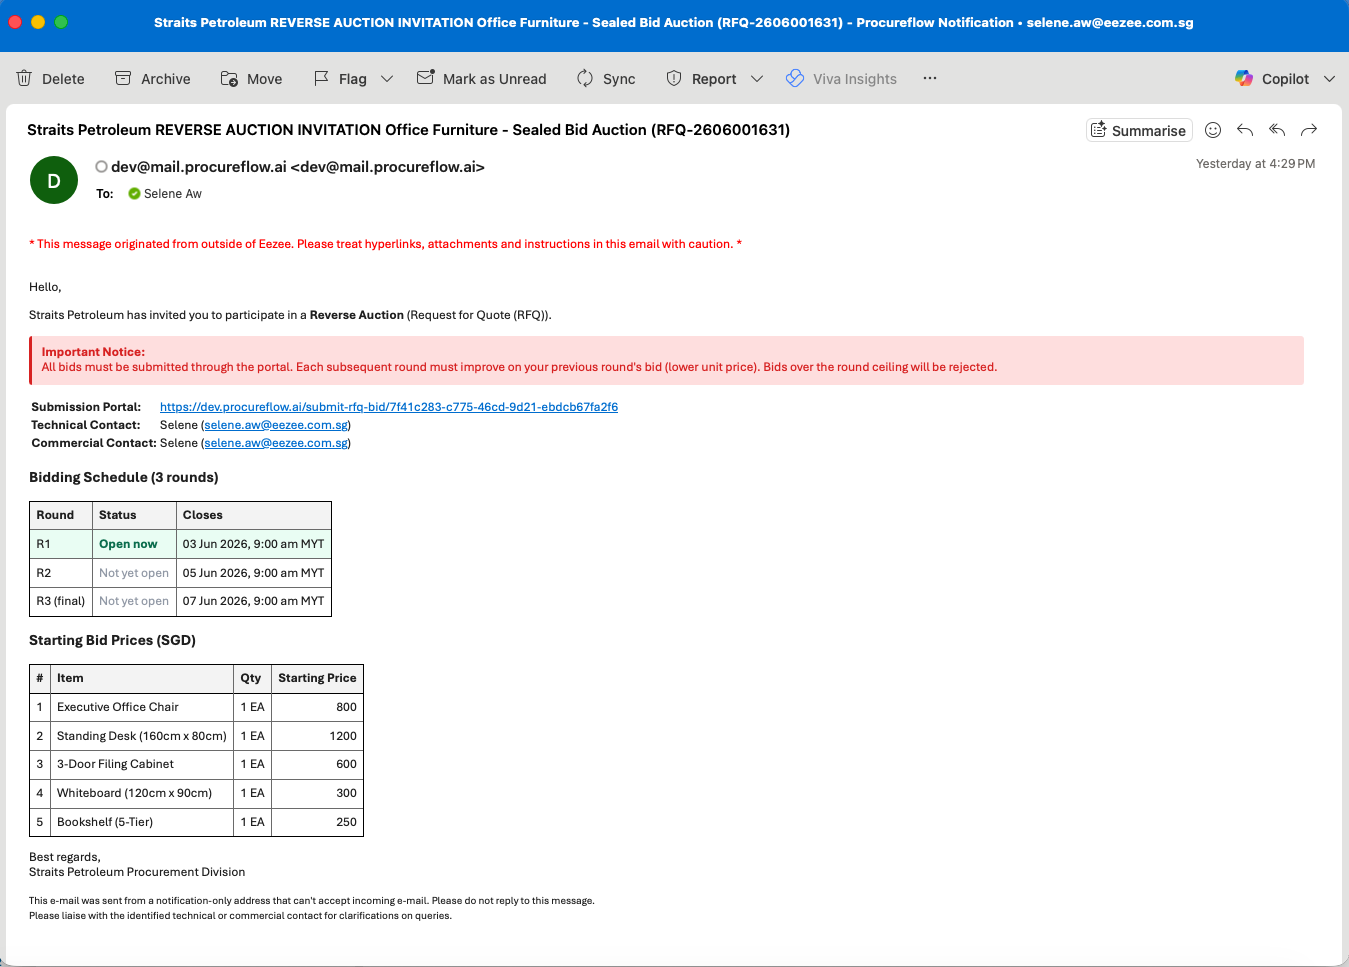Add a reaction with the smiley icon
This screenshot has width=1349, height=967.
[1213, 130]
